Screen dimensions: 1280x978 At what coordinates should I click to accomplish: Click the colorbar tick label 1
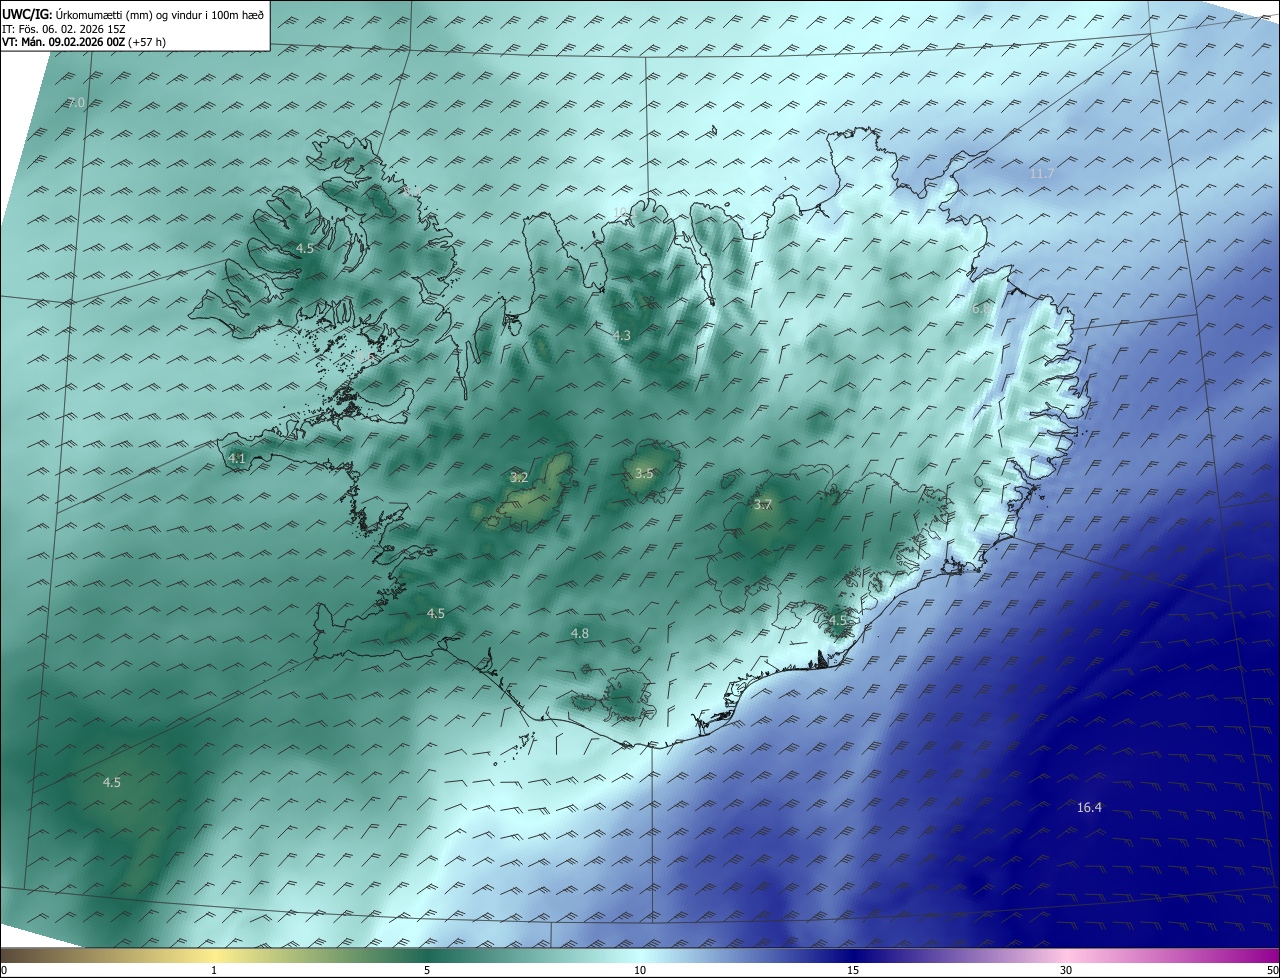214,970
